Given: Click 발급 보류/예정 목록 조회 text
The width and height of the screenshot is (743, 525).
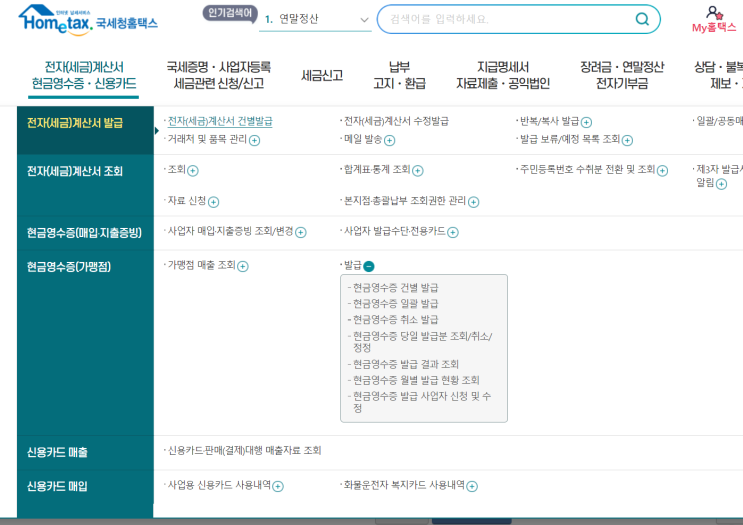Looking at the screenshot, I should [x=570, y=139].
